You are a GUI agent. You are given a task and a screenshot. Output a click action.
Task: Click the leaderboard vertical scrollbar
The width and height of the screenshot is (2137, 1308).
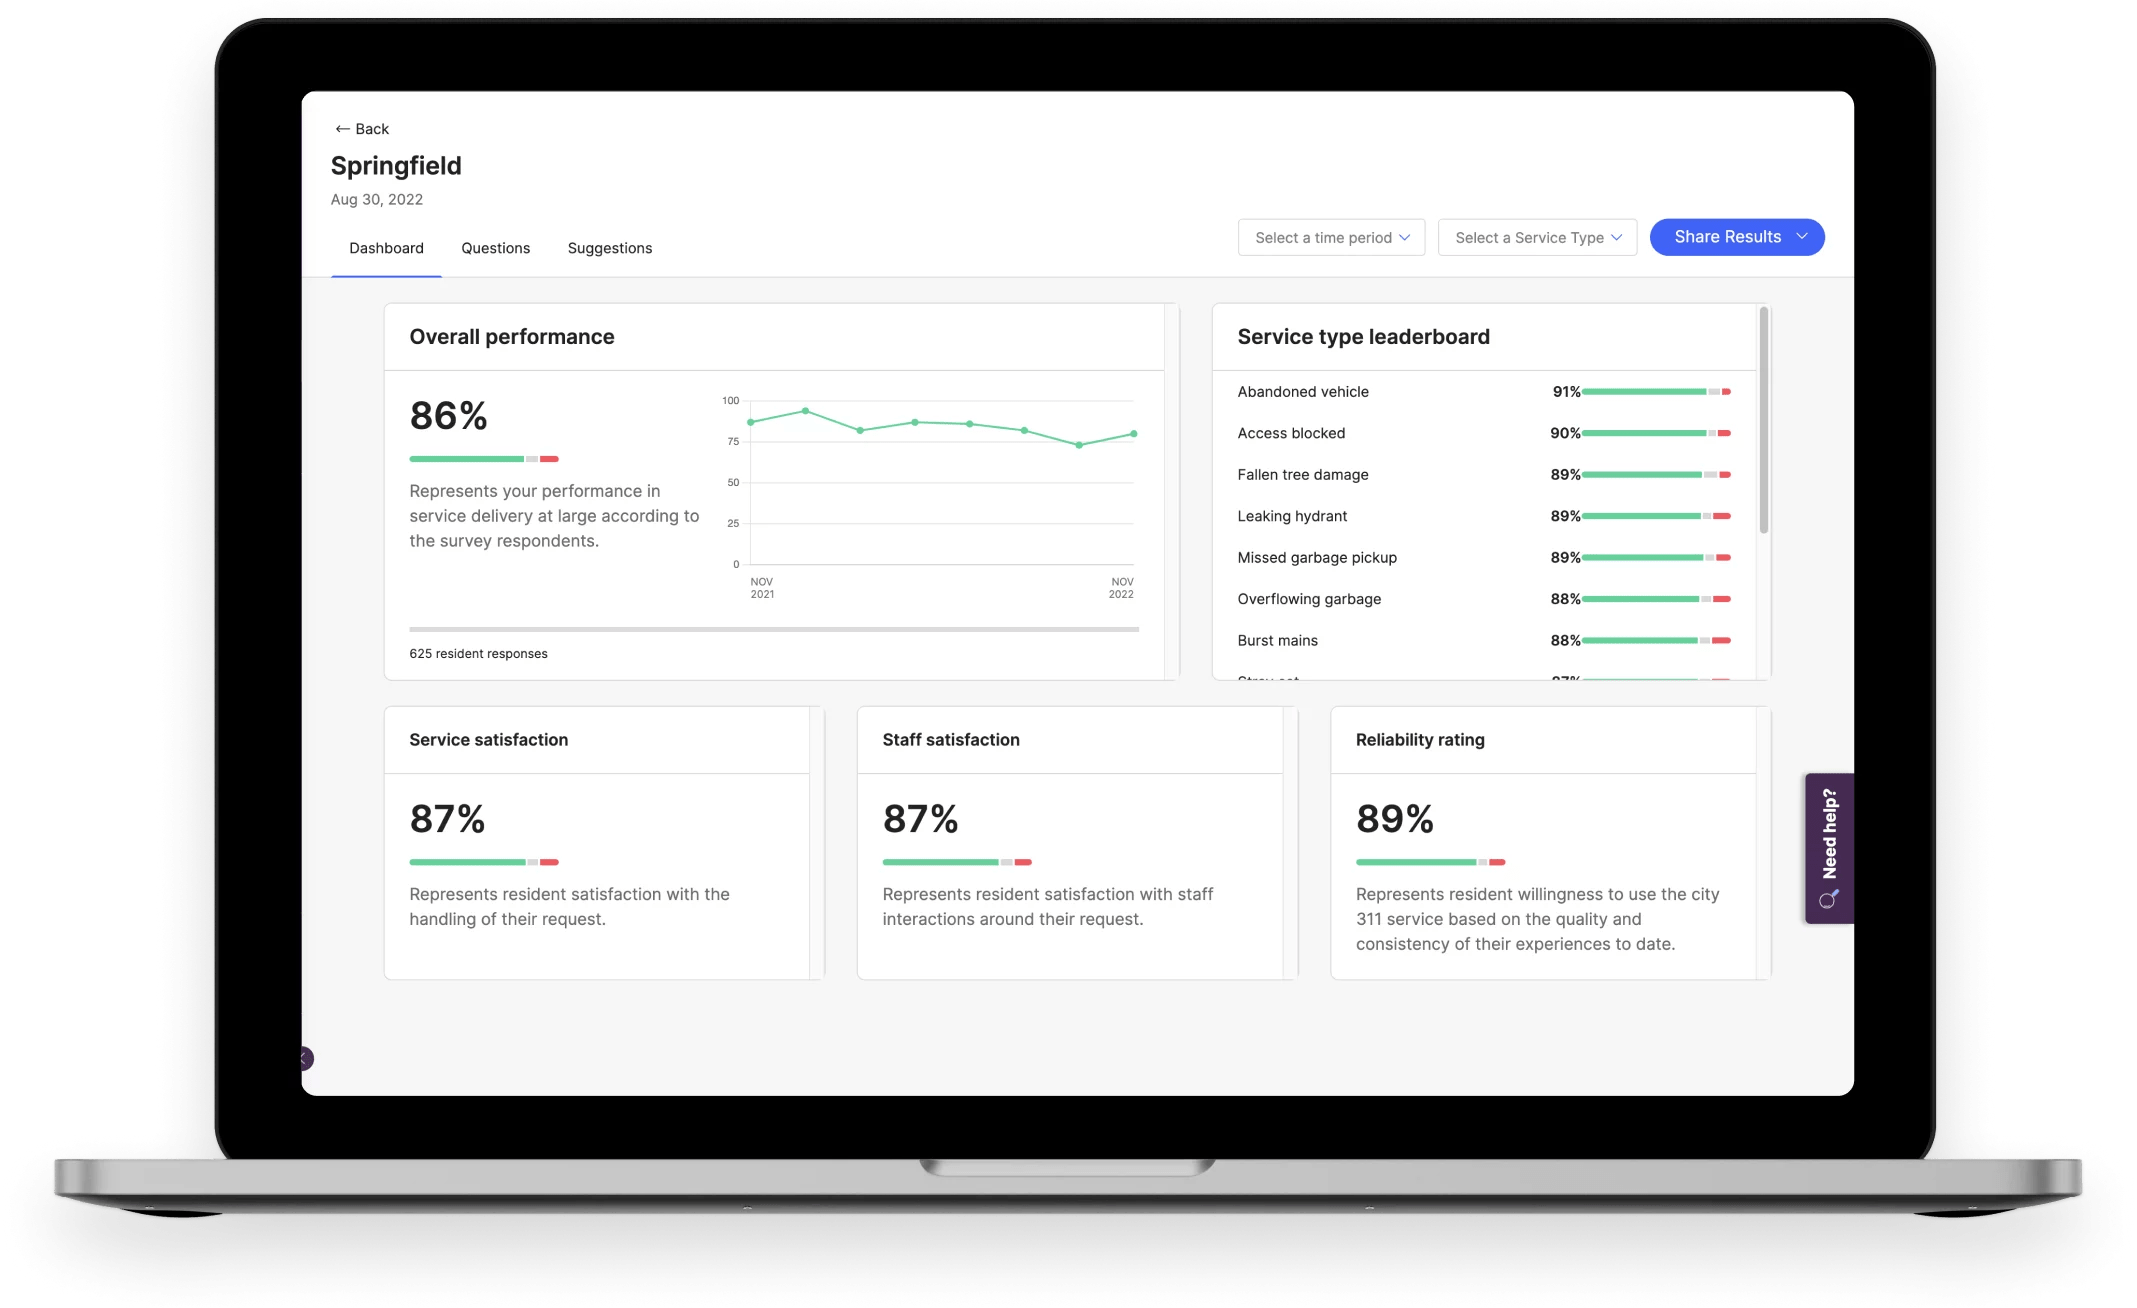click(x=1763, y=420)
